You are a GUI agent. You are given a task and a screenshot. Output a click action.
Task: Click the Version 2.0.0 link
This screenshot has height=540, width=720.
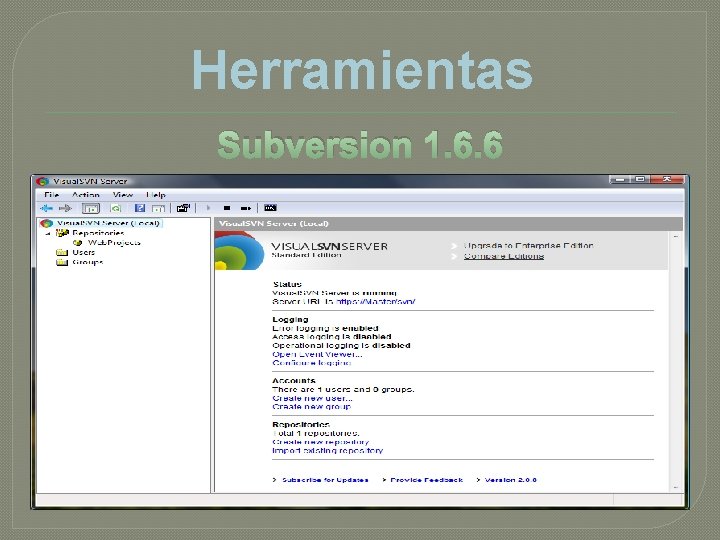click(511, 480)
